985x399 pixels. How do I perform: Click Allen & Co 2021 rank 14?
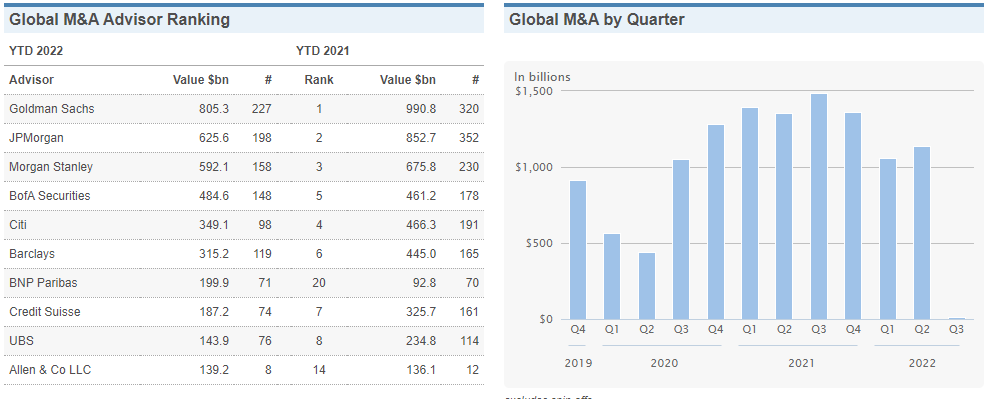point(319,369)
